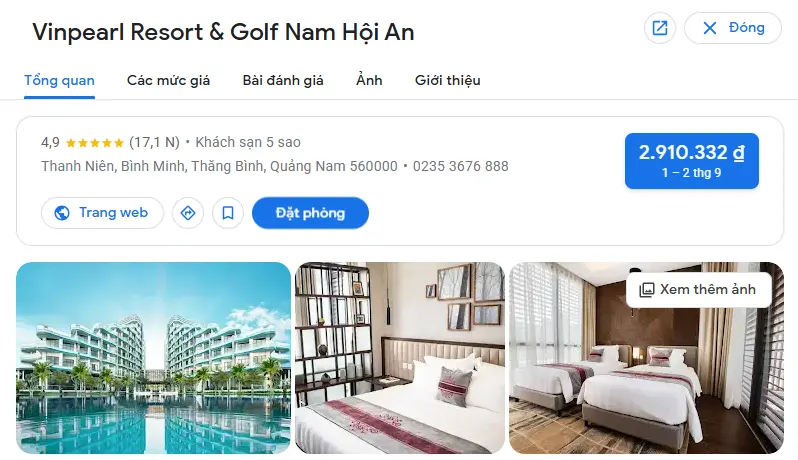Click the gallery icon beside Xem thêm ảnh
The width and height of the screenshot is (798, 460).
(646, 290)
